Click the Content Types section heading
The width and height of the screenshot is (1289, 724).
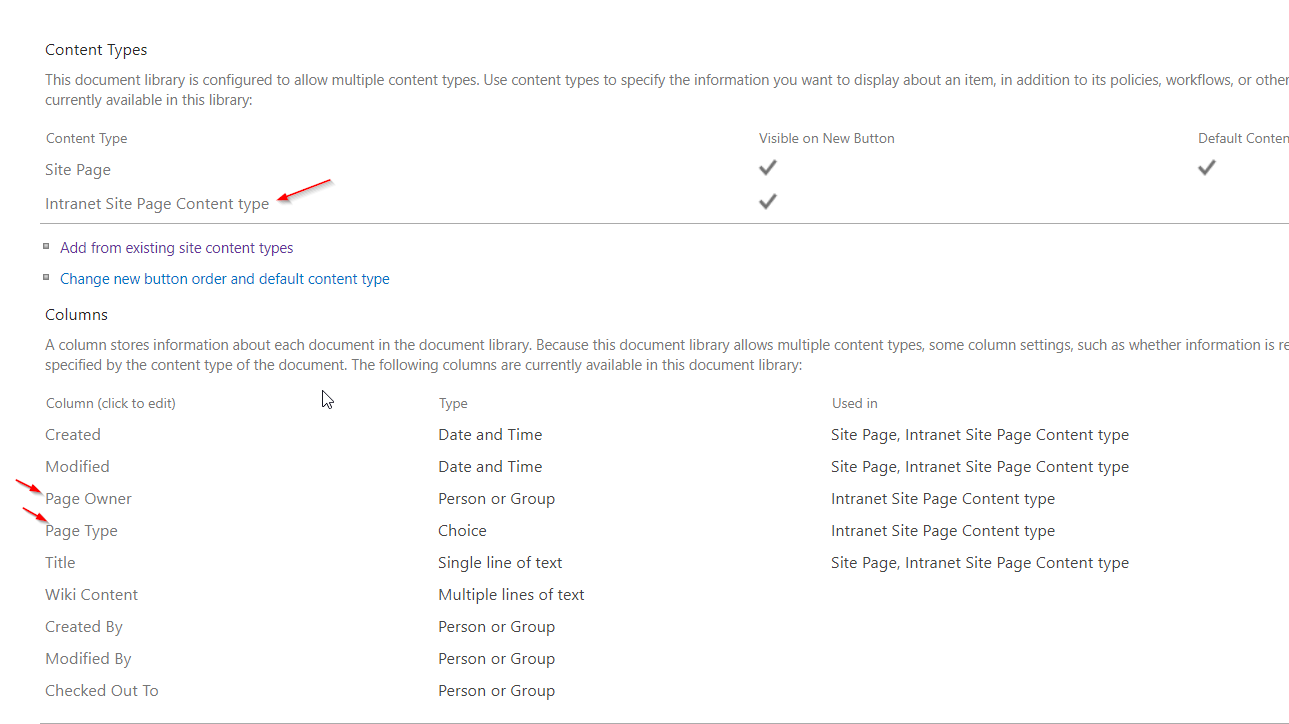[96, 50]
